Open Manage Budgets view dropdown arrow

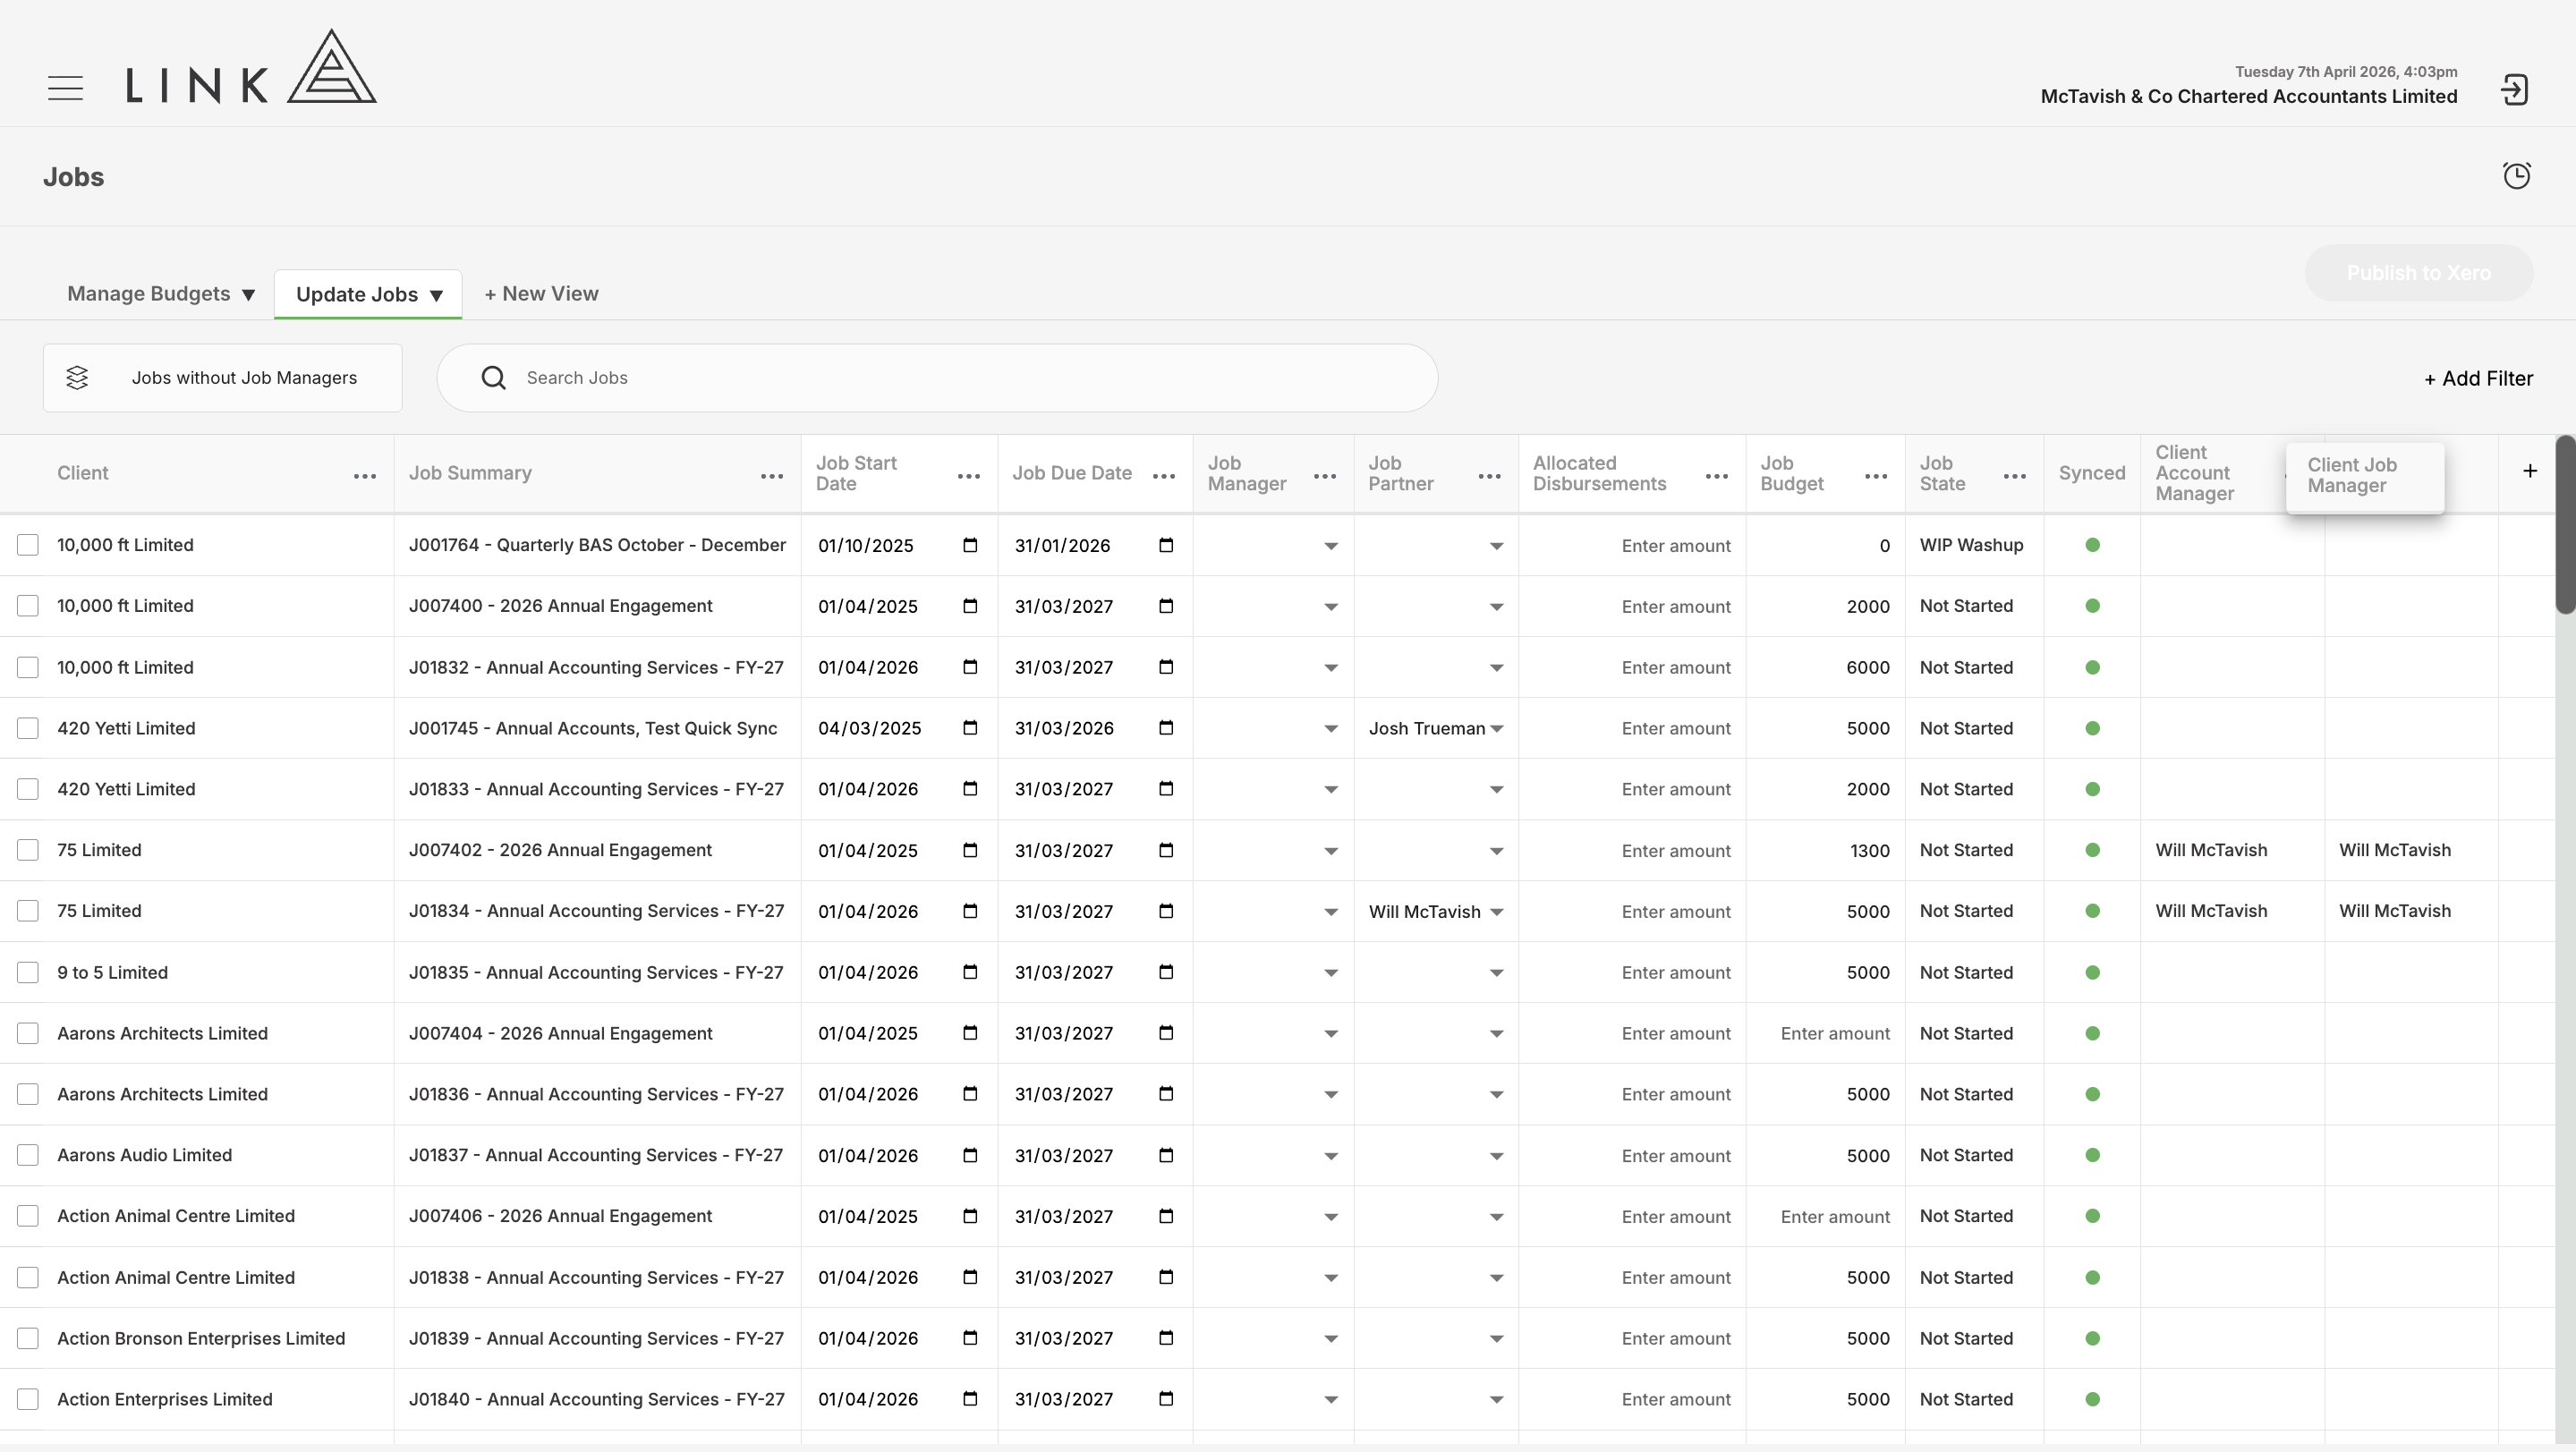[x=248, y=295]
